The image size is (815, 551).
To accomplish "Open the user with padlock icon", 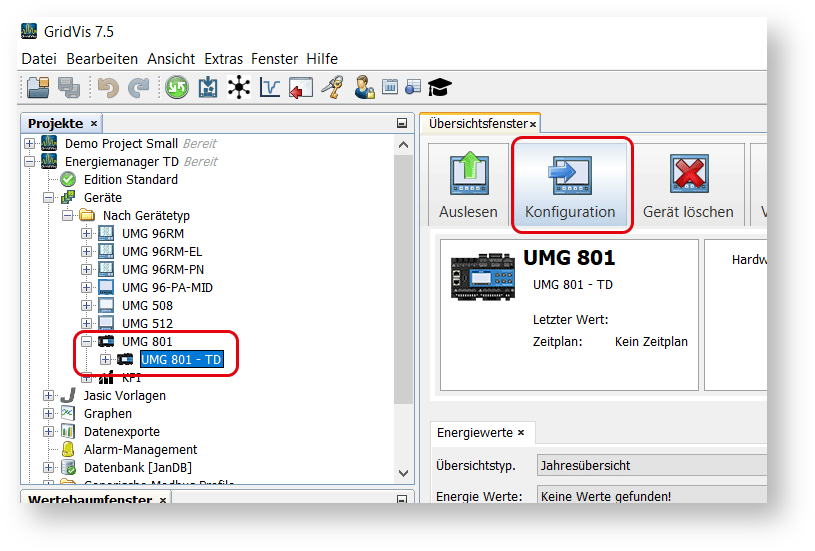I will 364,88.
